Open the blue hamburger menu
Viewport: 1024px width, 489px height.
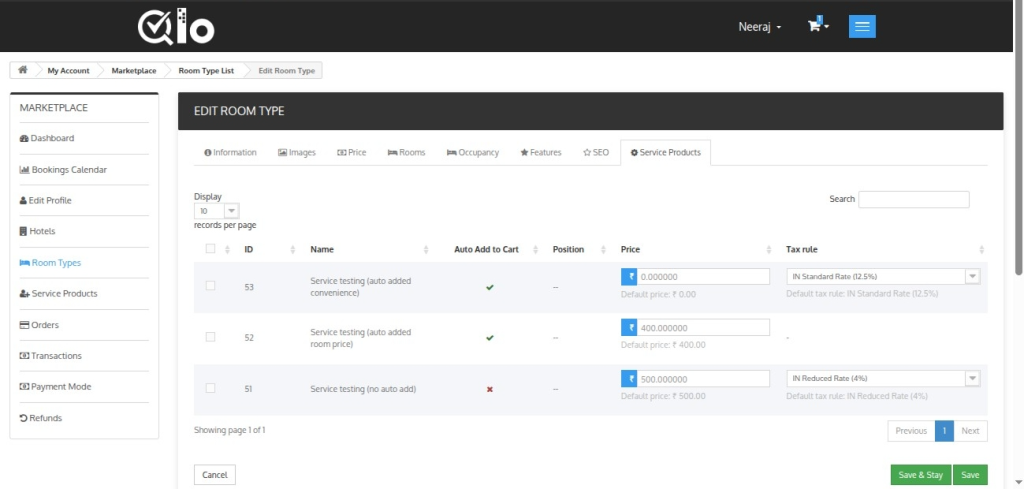click(x=862, y=27)
